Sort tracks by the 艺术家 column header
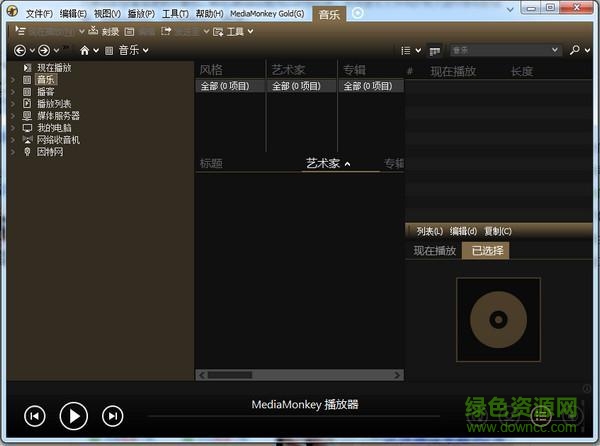The image size is (600, 446). pyautogui.click(x=324, y=163)
